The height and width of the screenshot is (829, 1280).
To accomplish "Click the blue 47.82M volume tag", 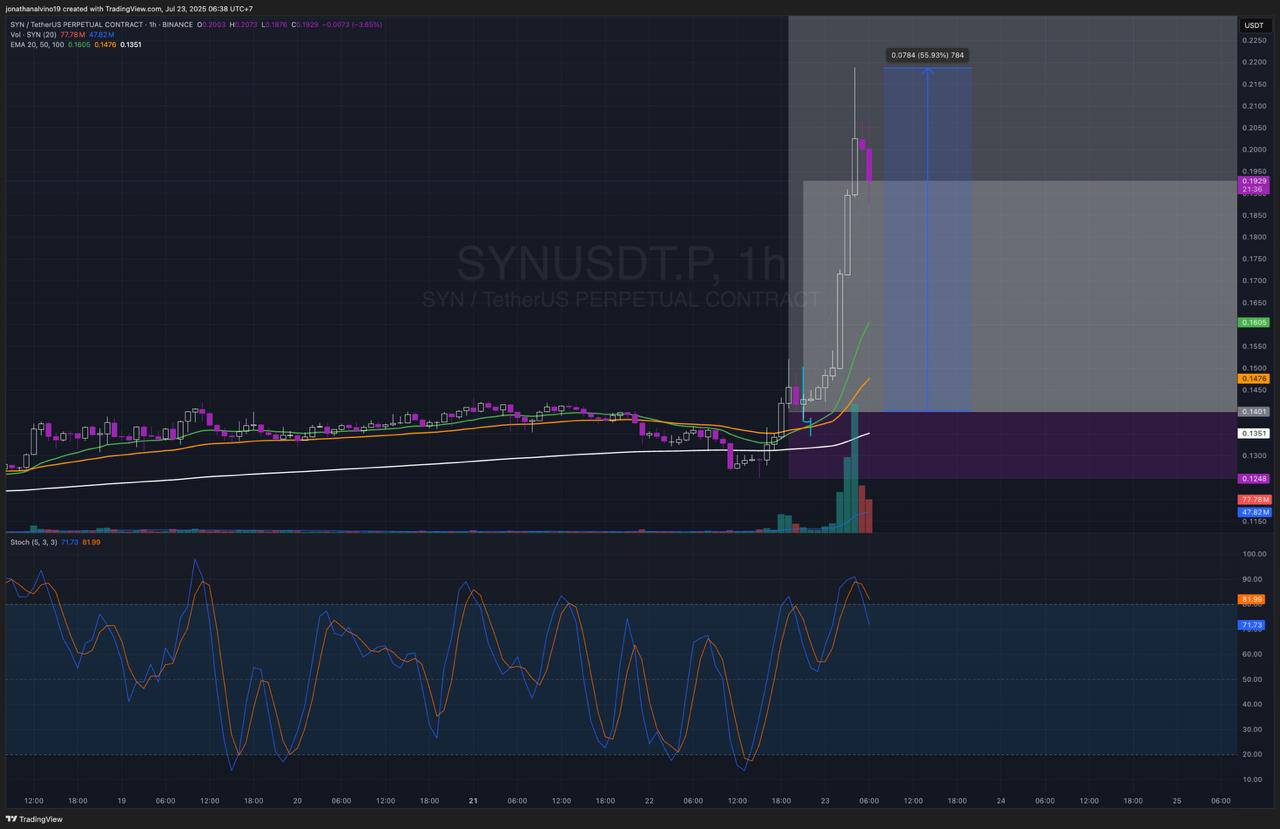I will tap(1253, 511).
